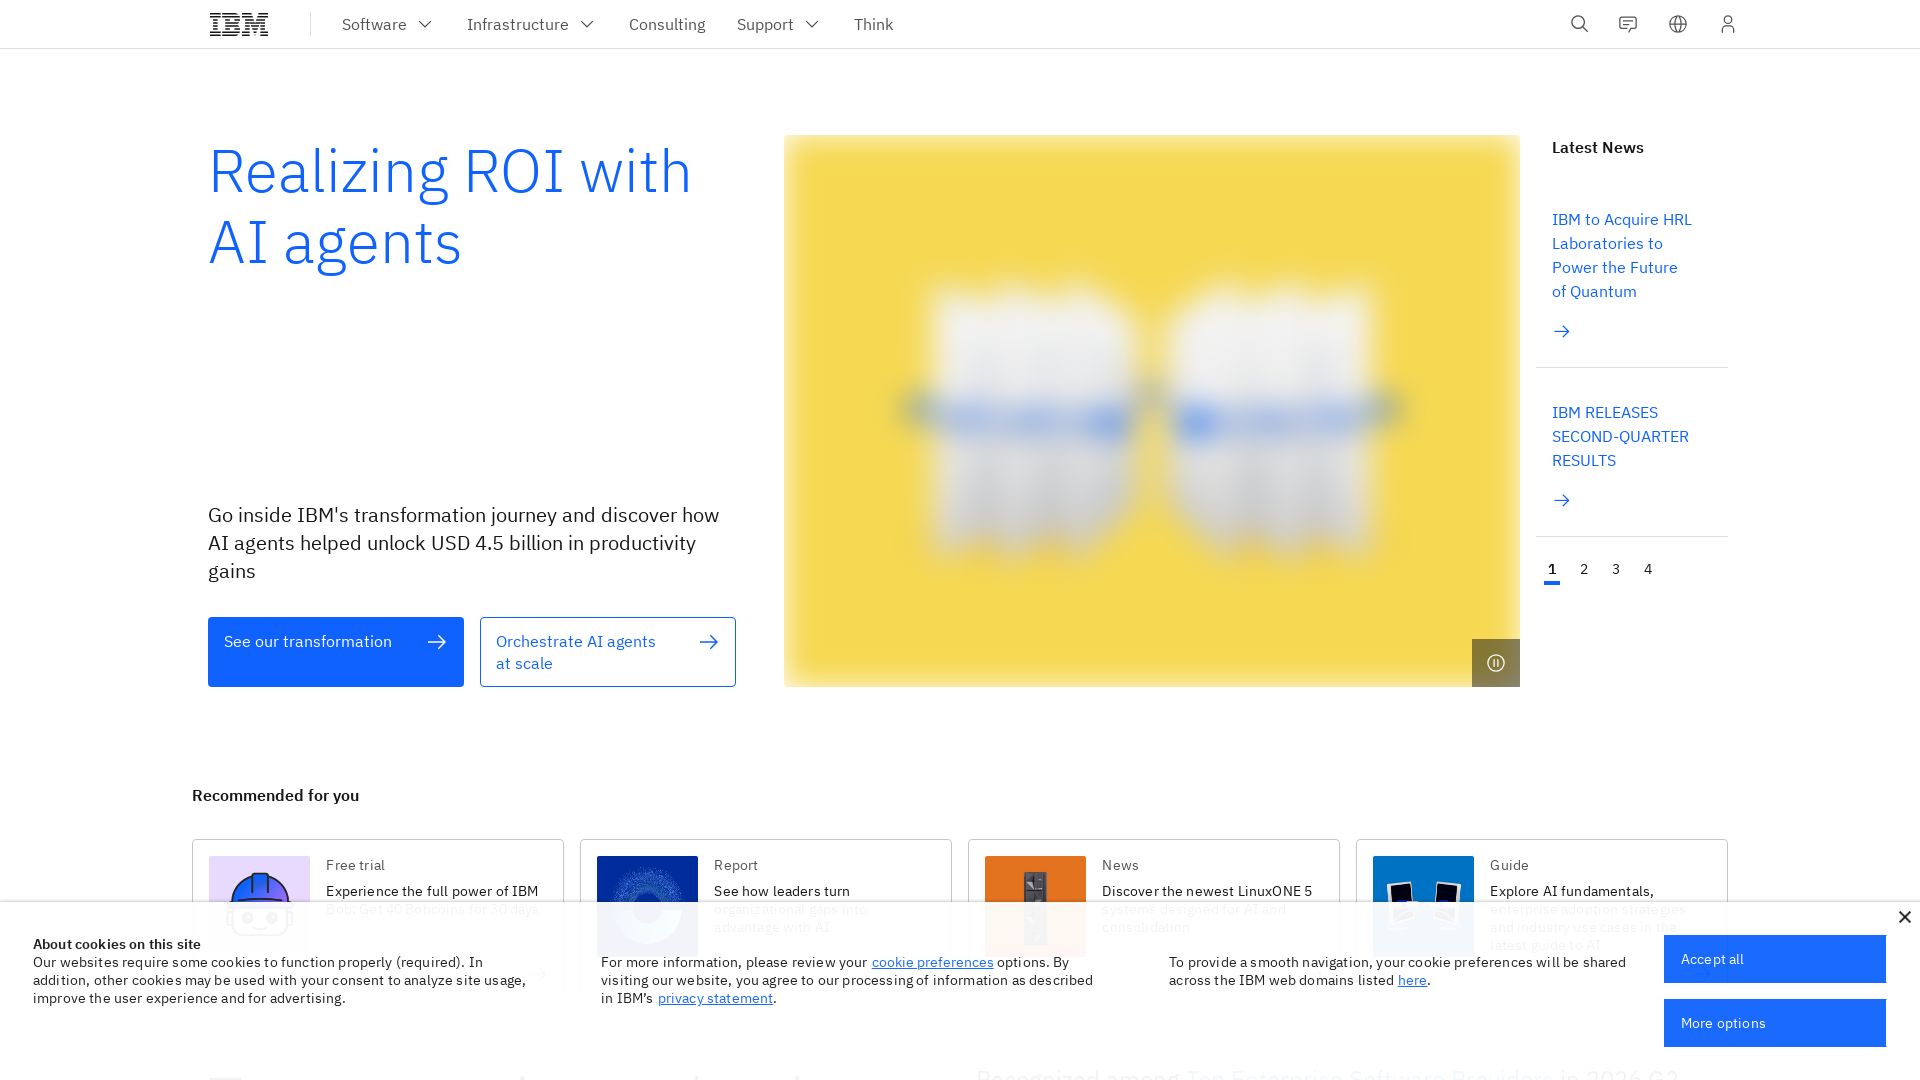Click the Recommended for you heading

(x=275, y=795)
